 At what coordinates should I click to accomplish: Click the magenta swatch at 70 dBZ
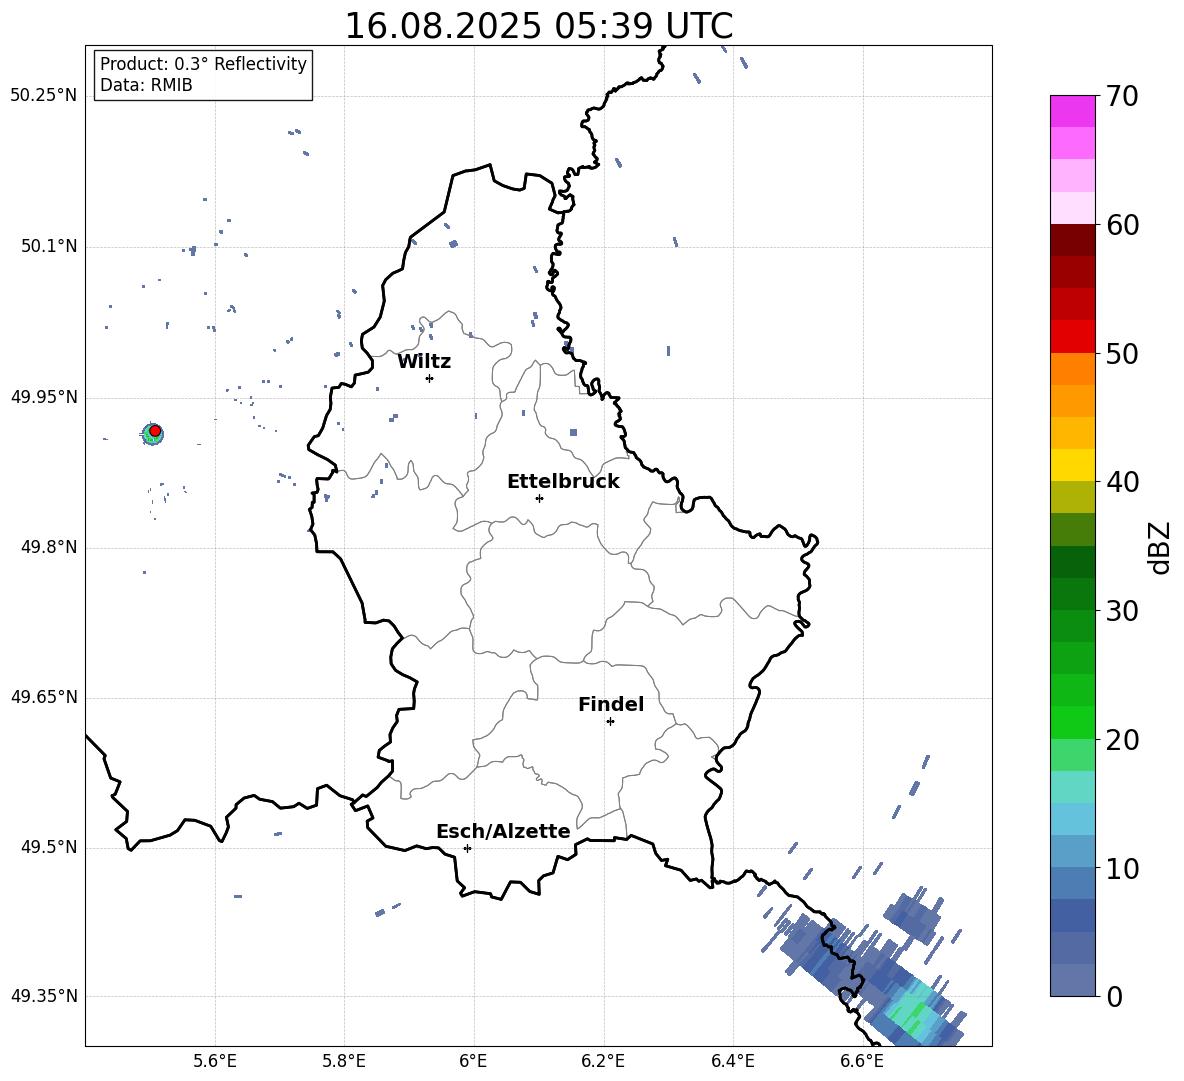(x=1072, y=111)
